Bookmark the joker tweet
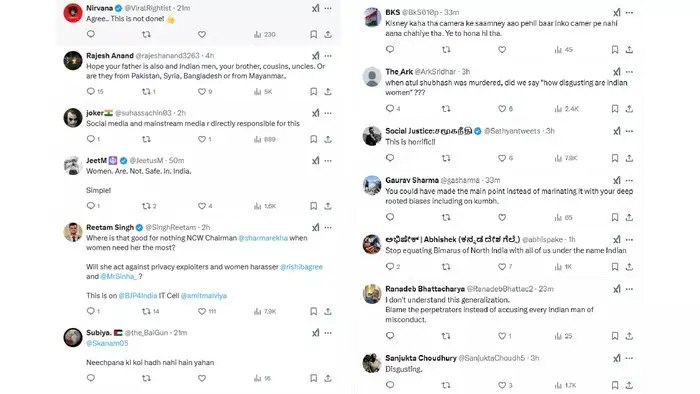The height and width of the screenshot is (394, 700). pyautogui.click(x=313, y=139)
